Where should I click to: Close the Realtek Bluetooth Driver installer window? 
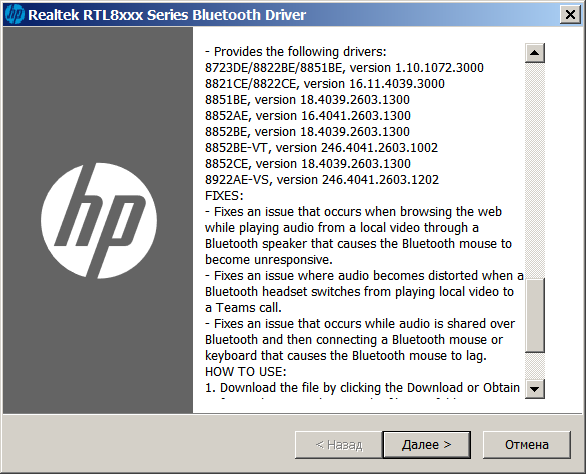point(570,15)
